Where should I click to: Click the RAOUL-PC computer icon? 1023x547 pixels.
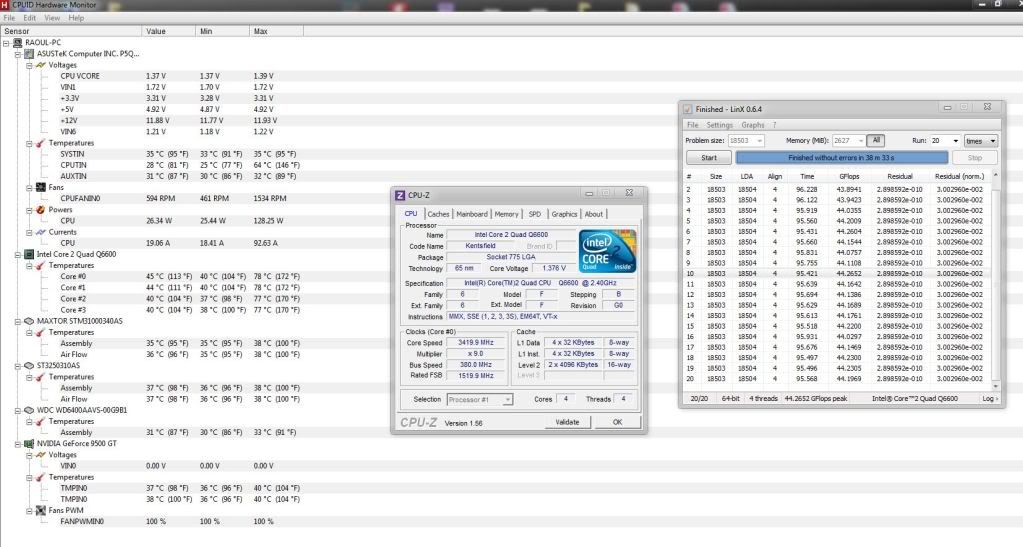coord(18,42)
